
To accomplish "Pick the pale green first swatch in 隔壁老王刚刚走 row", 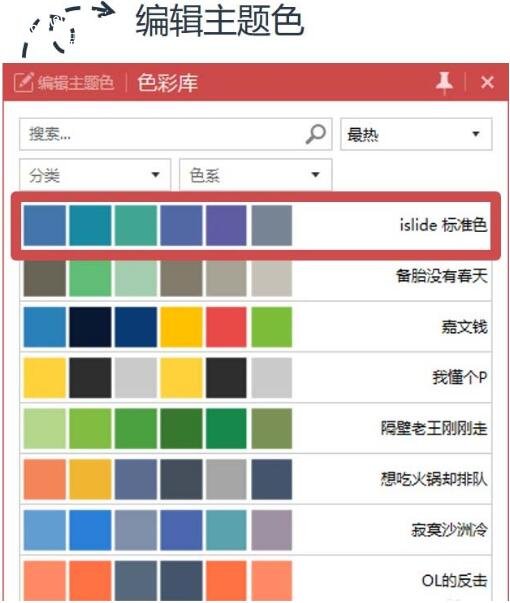I will (45, 428).
